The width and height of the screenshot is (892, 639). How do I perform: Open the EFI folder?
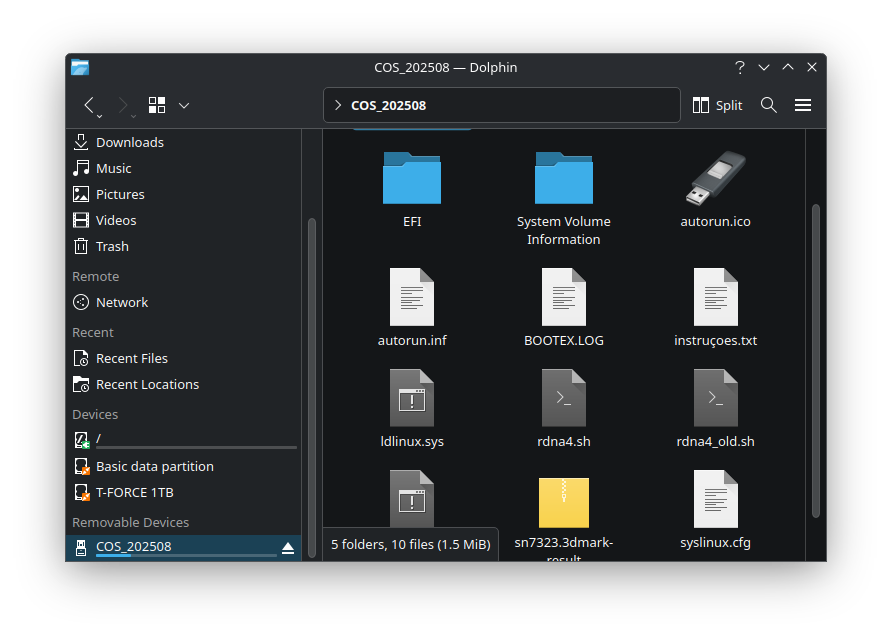(x=412, y=180)
